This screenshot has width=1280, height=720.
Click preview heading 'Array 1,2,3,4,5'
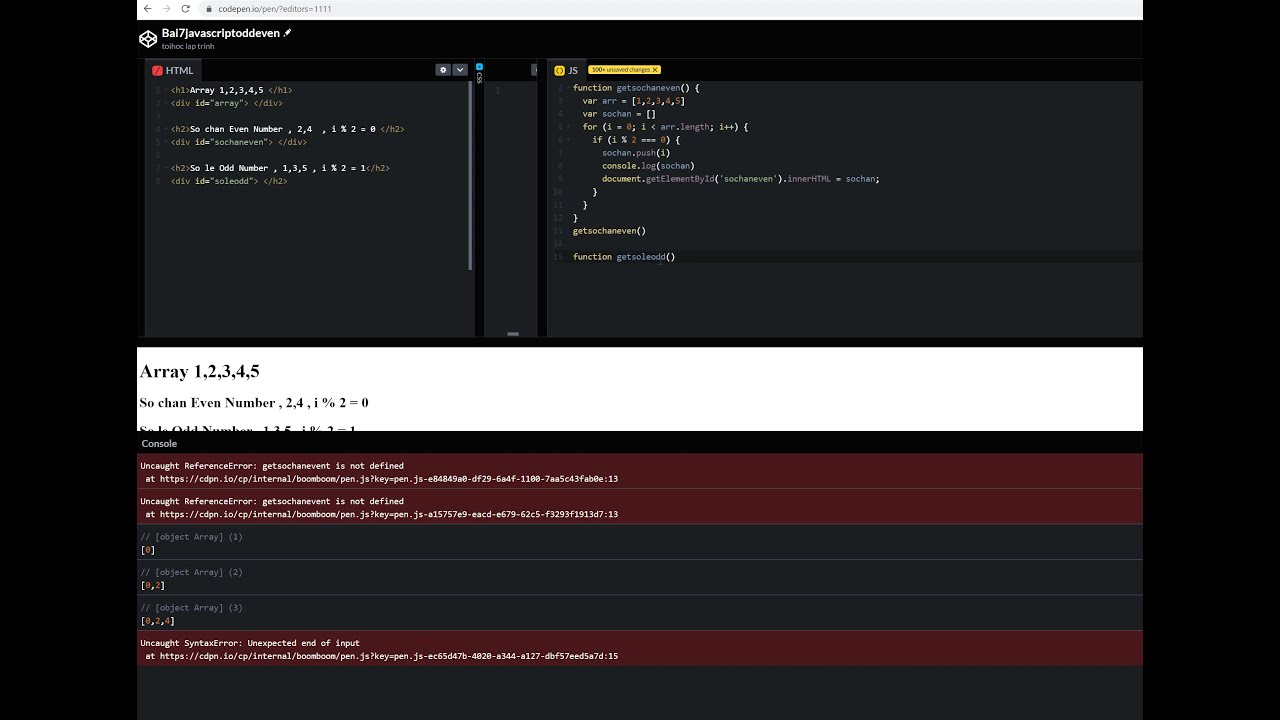200,371
